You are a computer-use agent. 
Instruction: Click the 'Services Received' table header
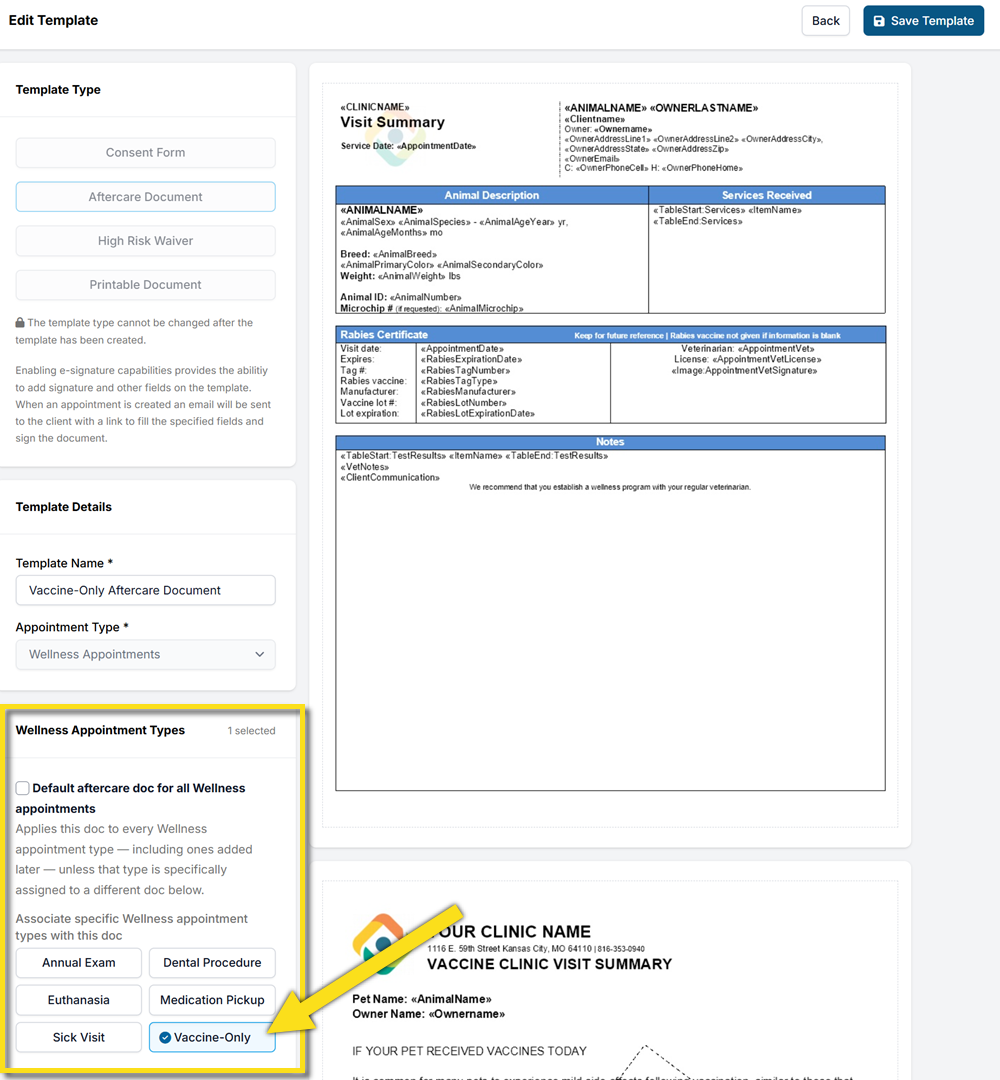coord(767,196)
